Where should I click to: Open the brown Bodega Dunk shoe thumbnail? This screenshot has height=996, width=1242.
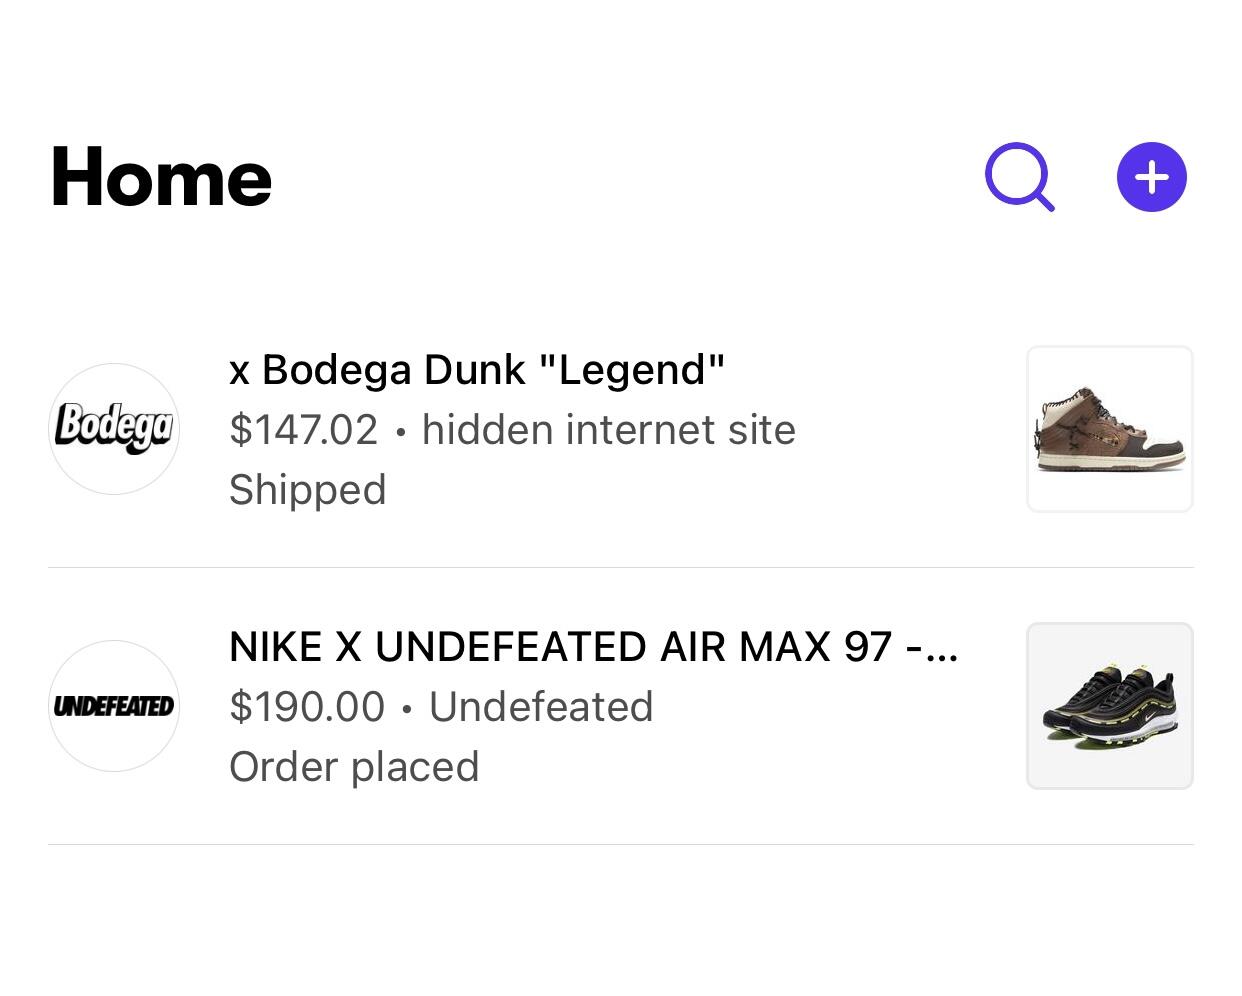(x=1110, y=429)
